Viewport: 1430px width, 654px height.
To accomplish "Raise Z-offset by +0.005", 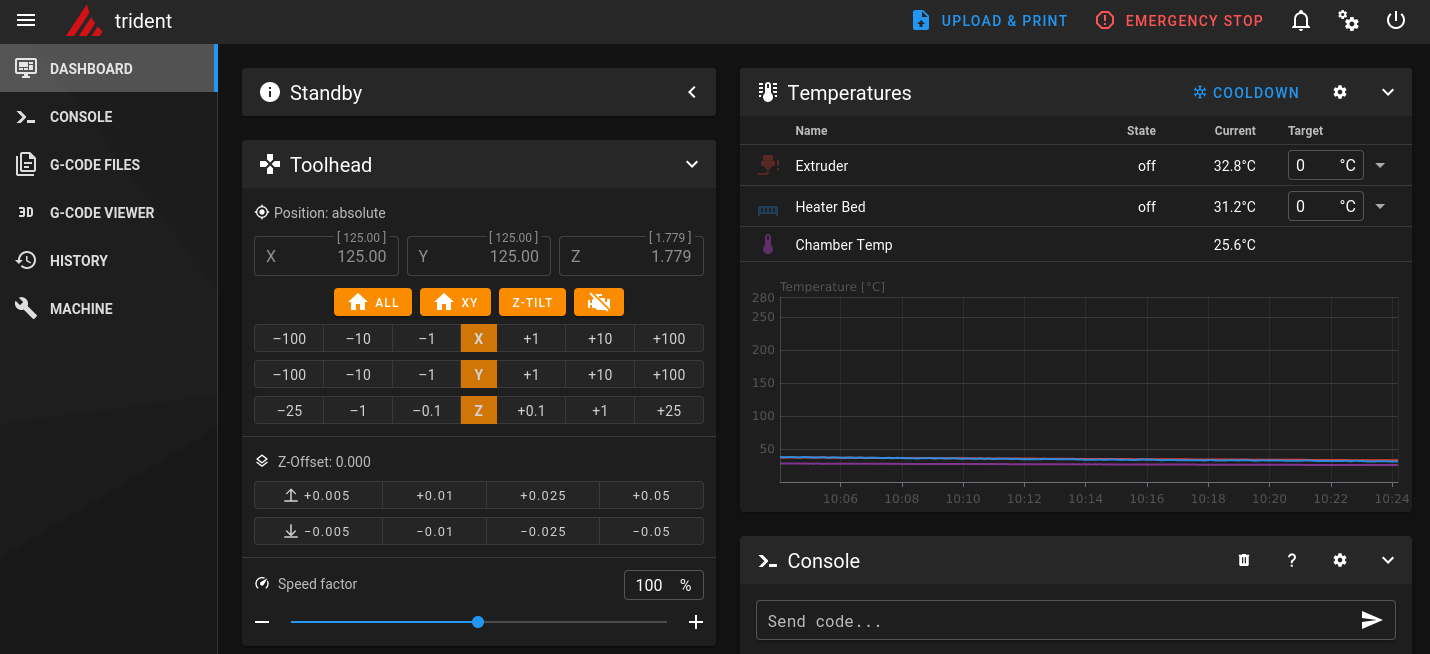I will click(x=318, y=495).
